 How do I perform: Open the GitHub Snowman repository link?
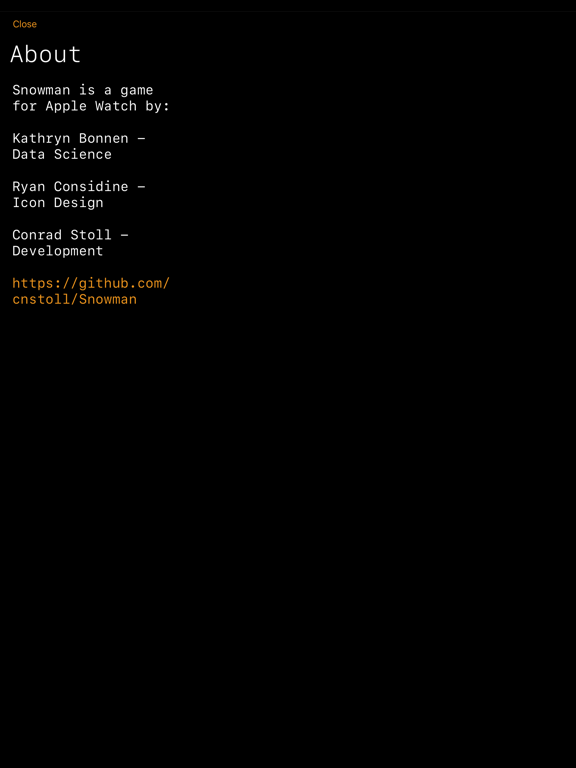(91, 291)
